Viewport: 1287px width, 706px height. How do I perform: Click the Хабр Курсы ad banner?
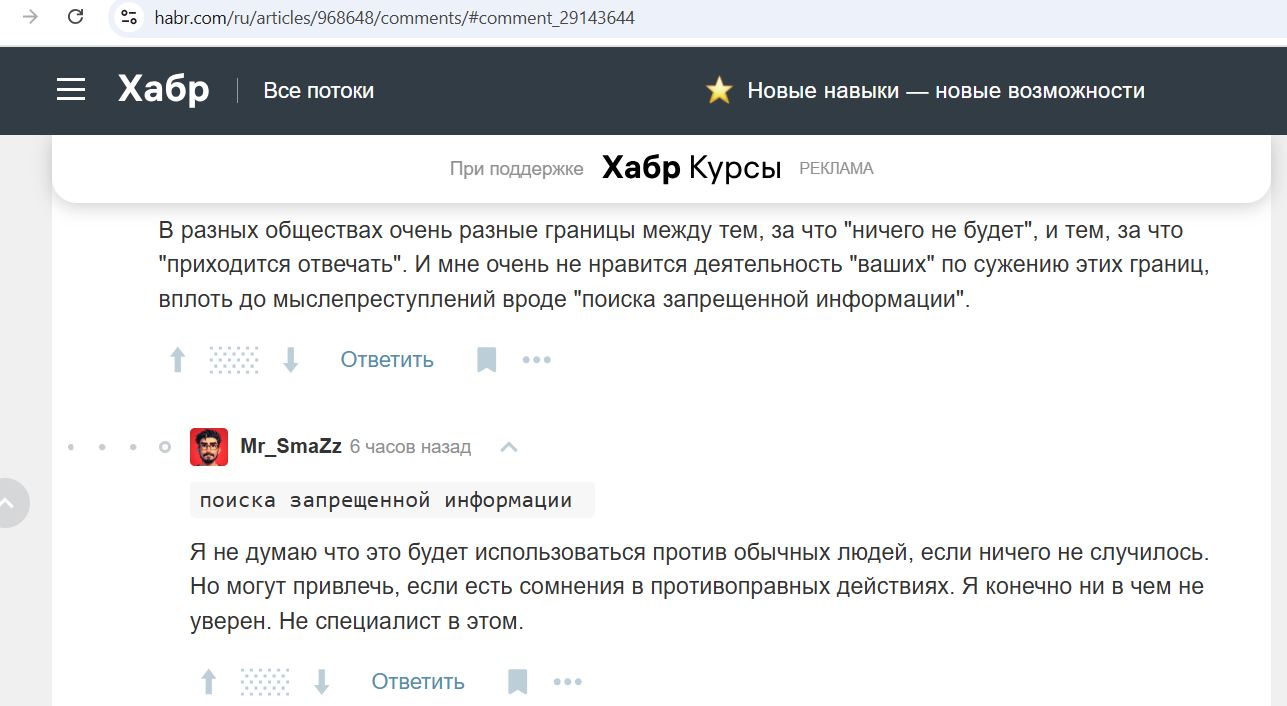coord(691,168)
